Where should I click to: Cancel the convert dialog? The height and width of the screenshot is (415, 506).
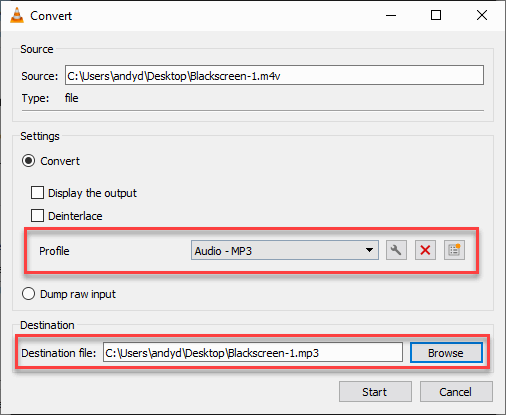[x=456, y=392]
